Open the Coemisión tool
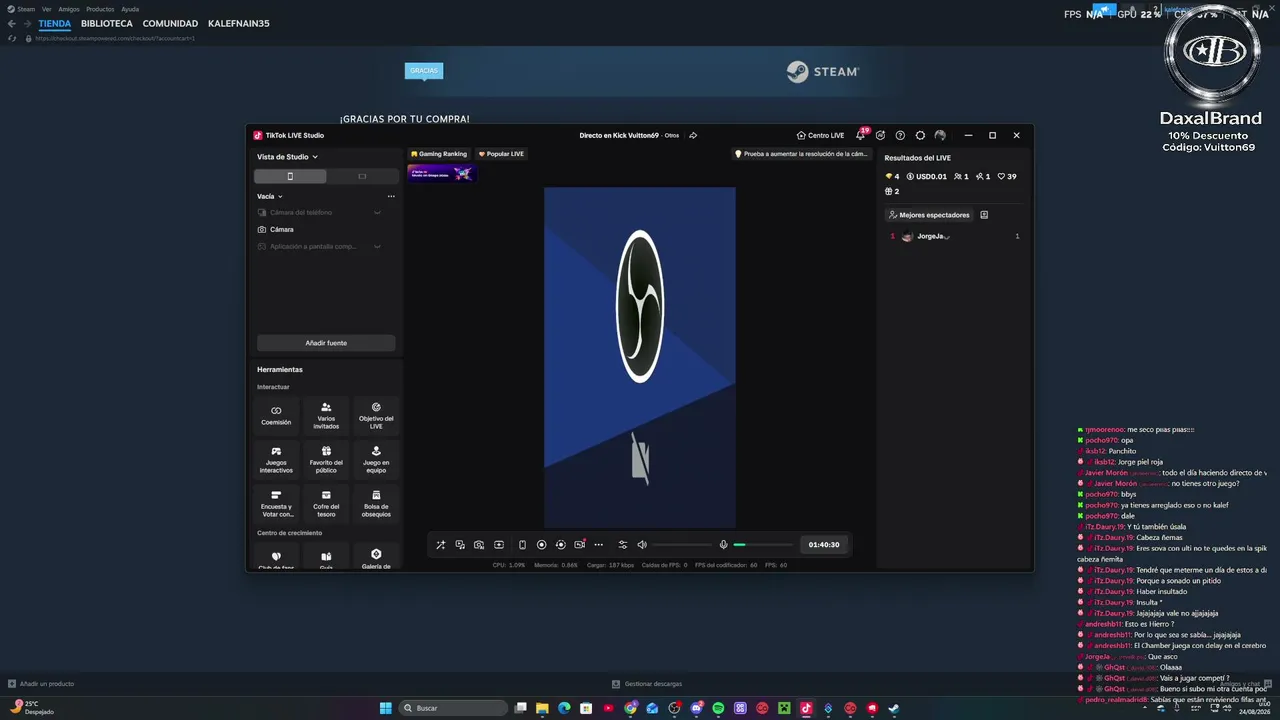 [x=276, y=414]
